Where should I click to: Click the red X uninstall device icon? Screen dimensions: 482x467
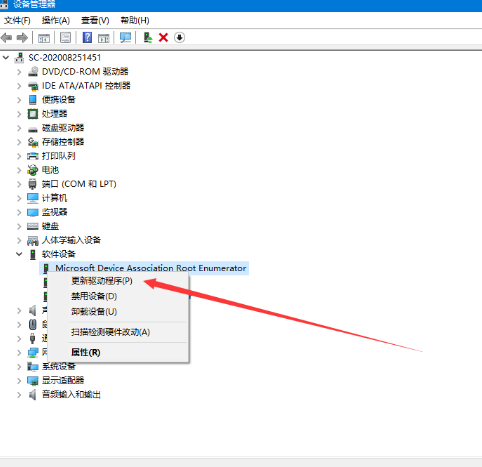163,37
